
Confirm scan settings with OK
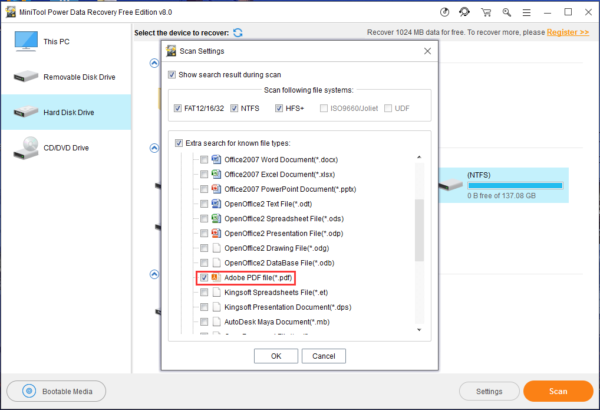(276, 356)
